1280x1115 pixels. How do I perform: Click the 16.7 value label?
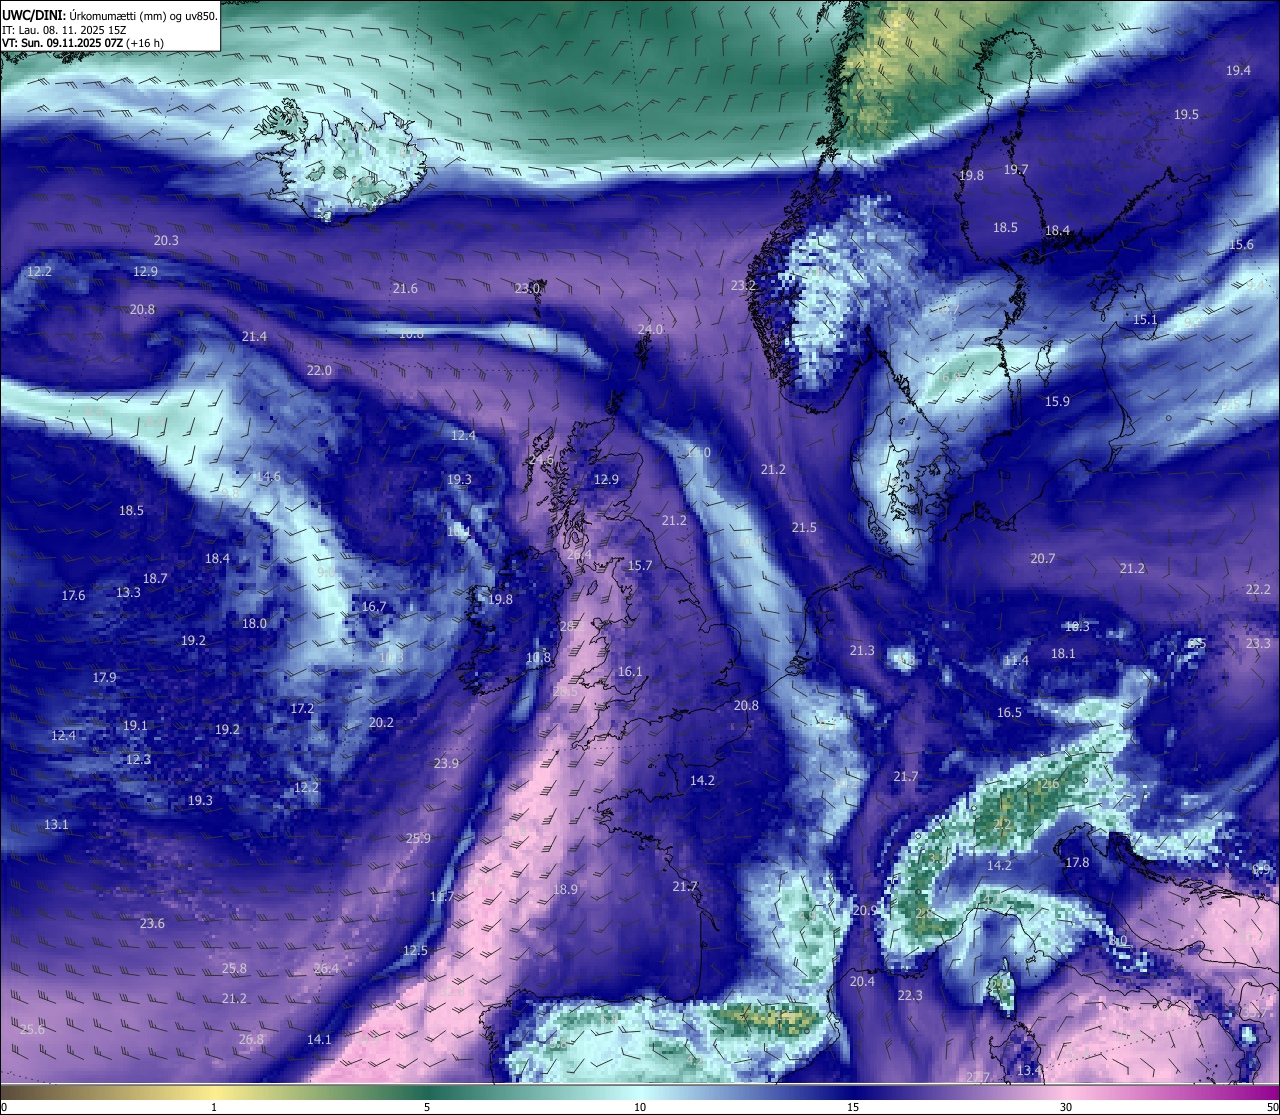(x=374, y=607)
